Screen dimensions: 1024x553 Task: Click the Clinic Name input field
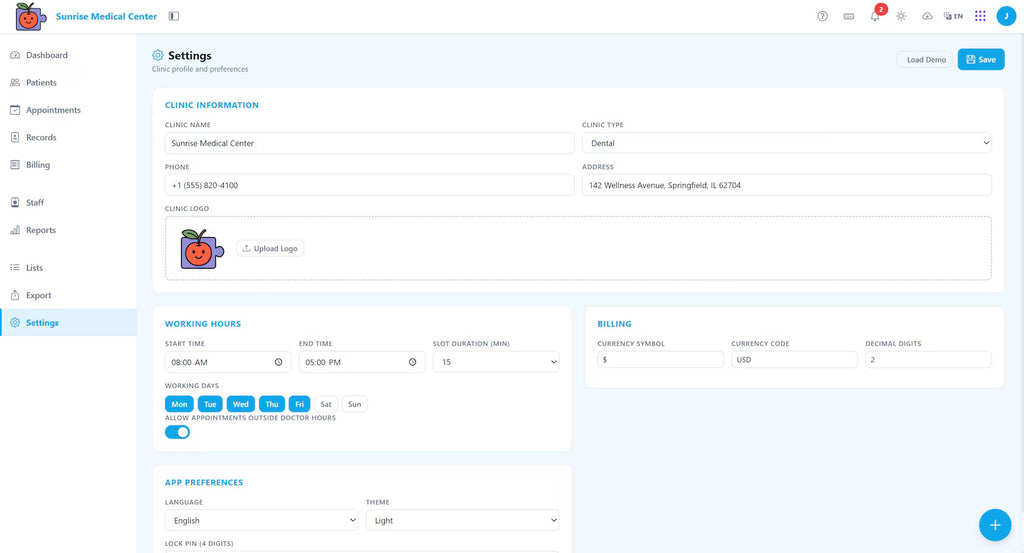(370, 143)
